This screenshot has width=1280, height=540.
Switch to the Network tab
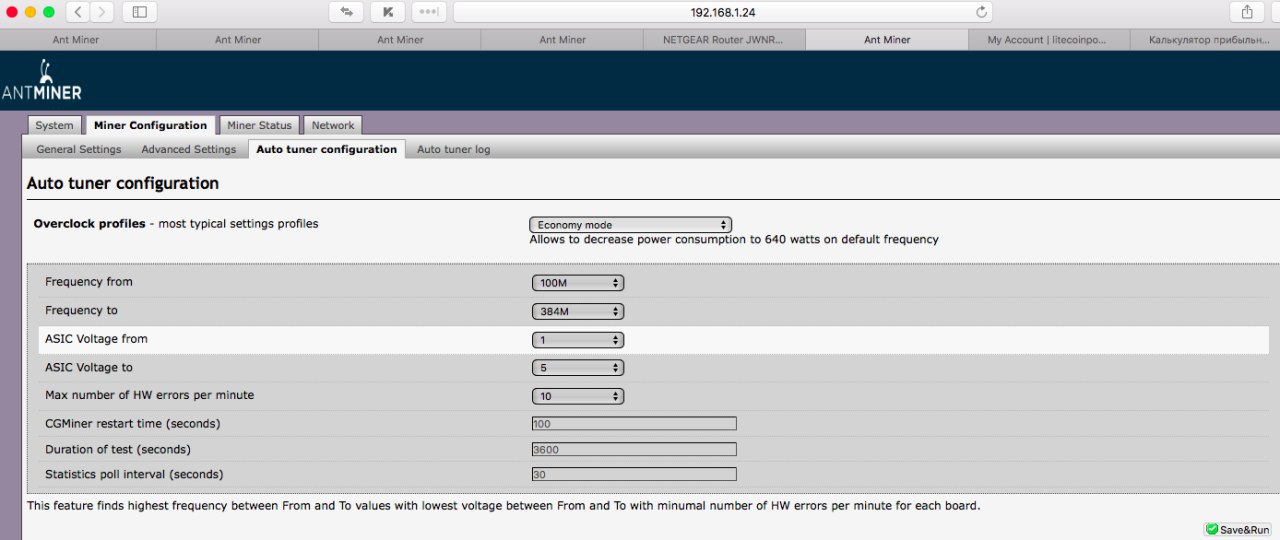tap(333, 125)
